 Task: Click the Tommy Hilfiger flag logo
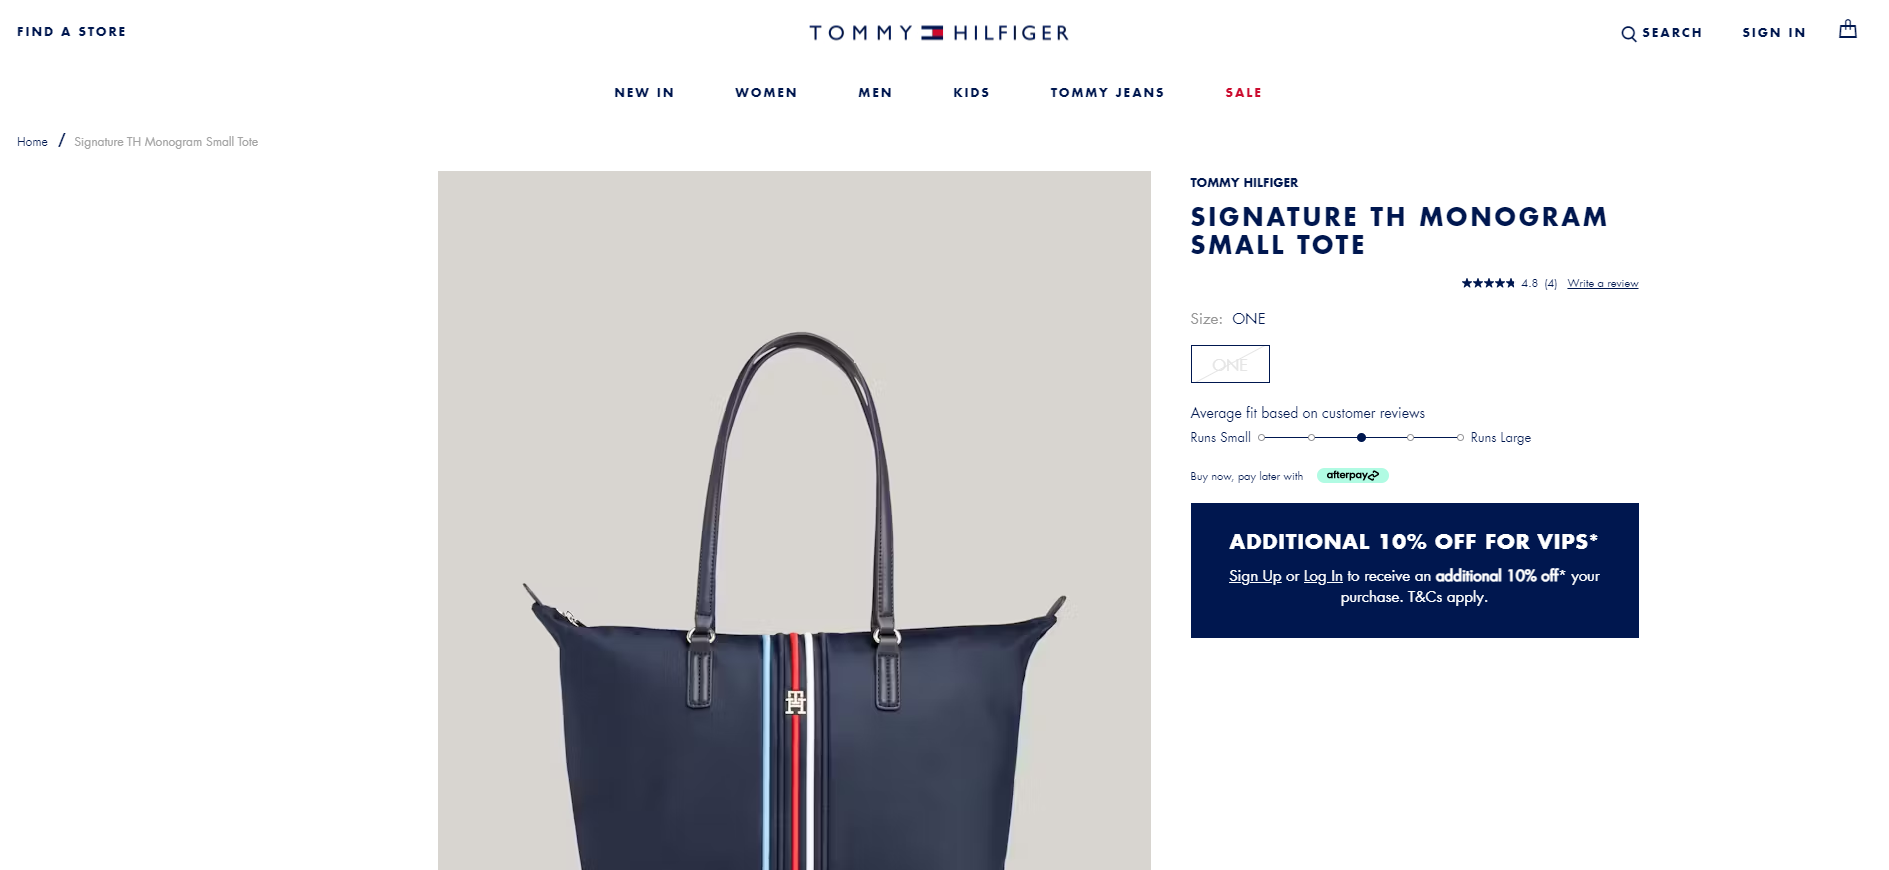(932, 33)
